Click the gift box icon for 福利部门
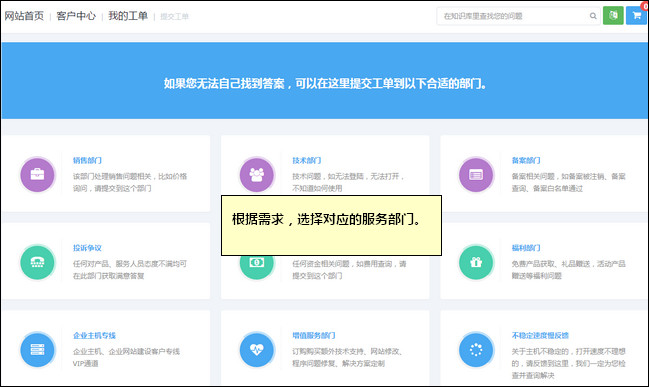 (x=476, y=262)
